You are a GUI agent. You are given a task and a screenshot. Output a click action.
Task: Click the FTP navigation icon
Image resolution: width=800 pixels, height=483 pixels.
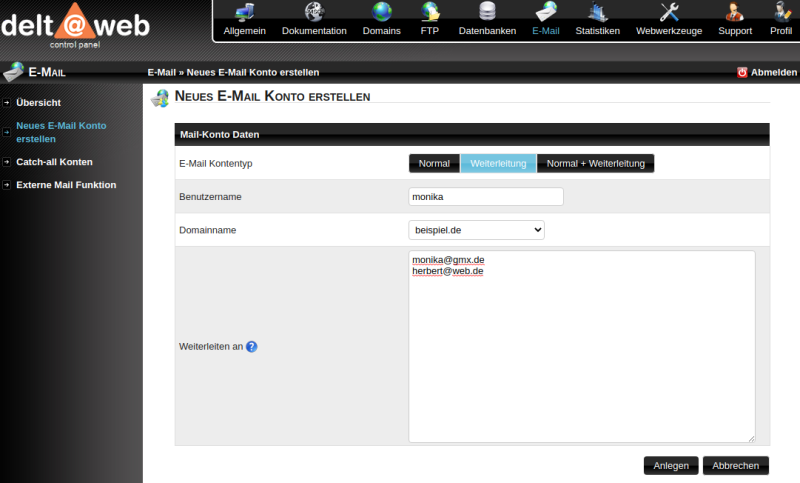point(430,13)
